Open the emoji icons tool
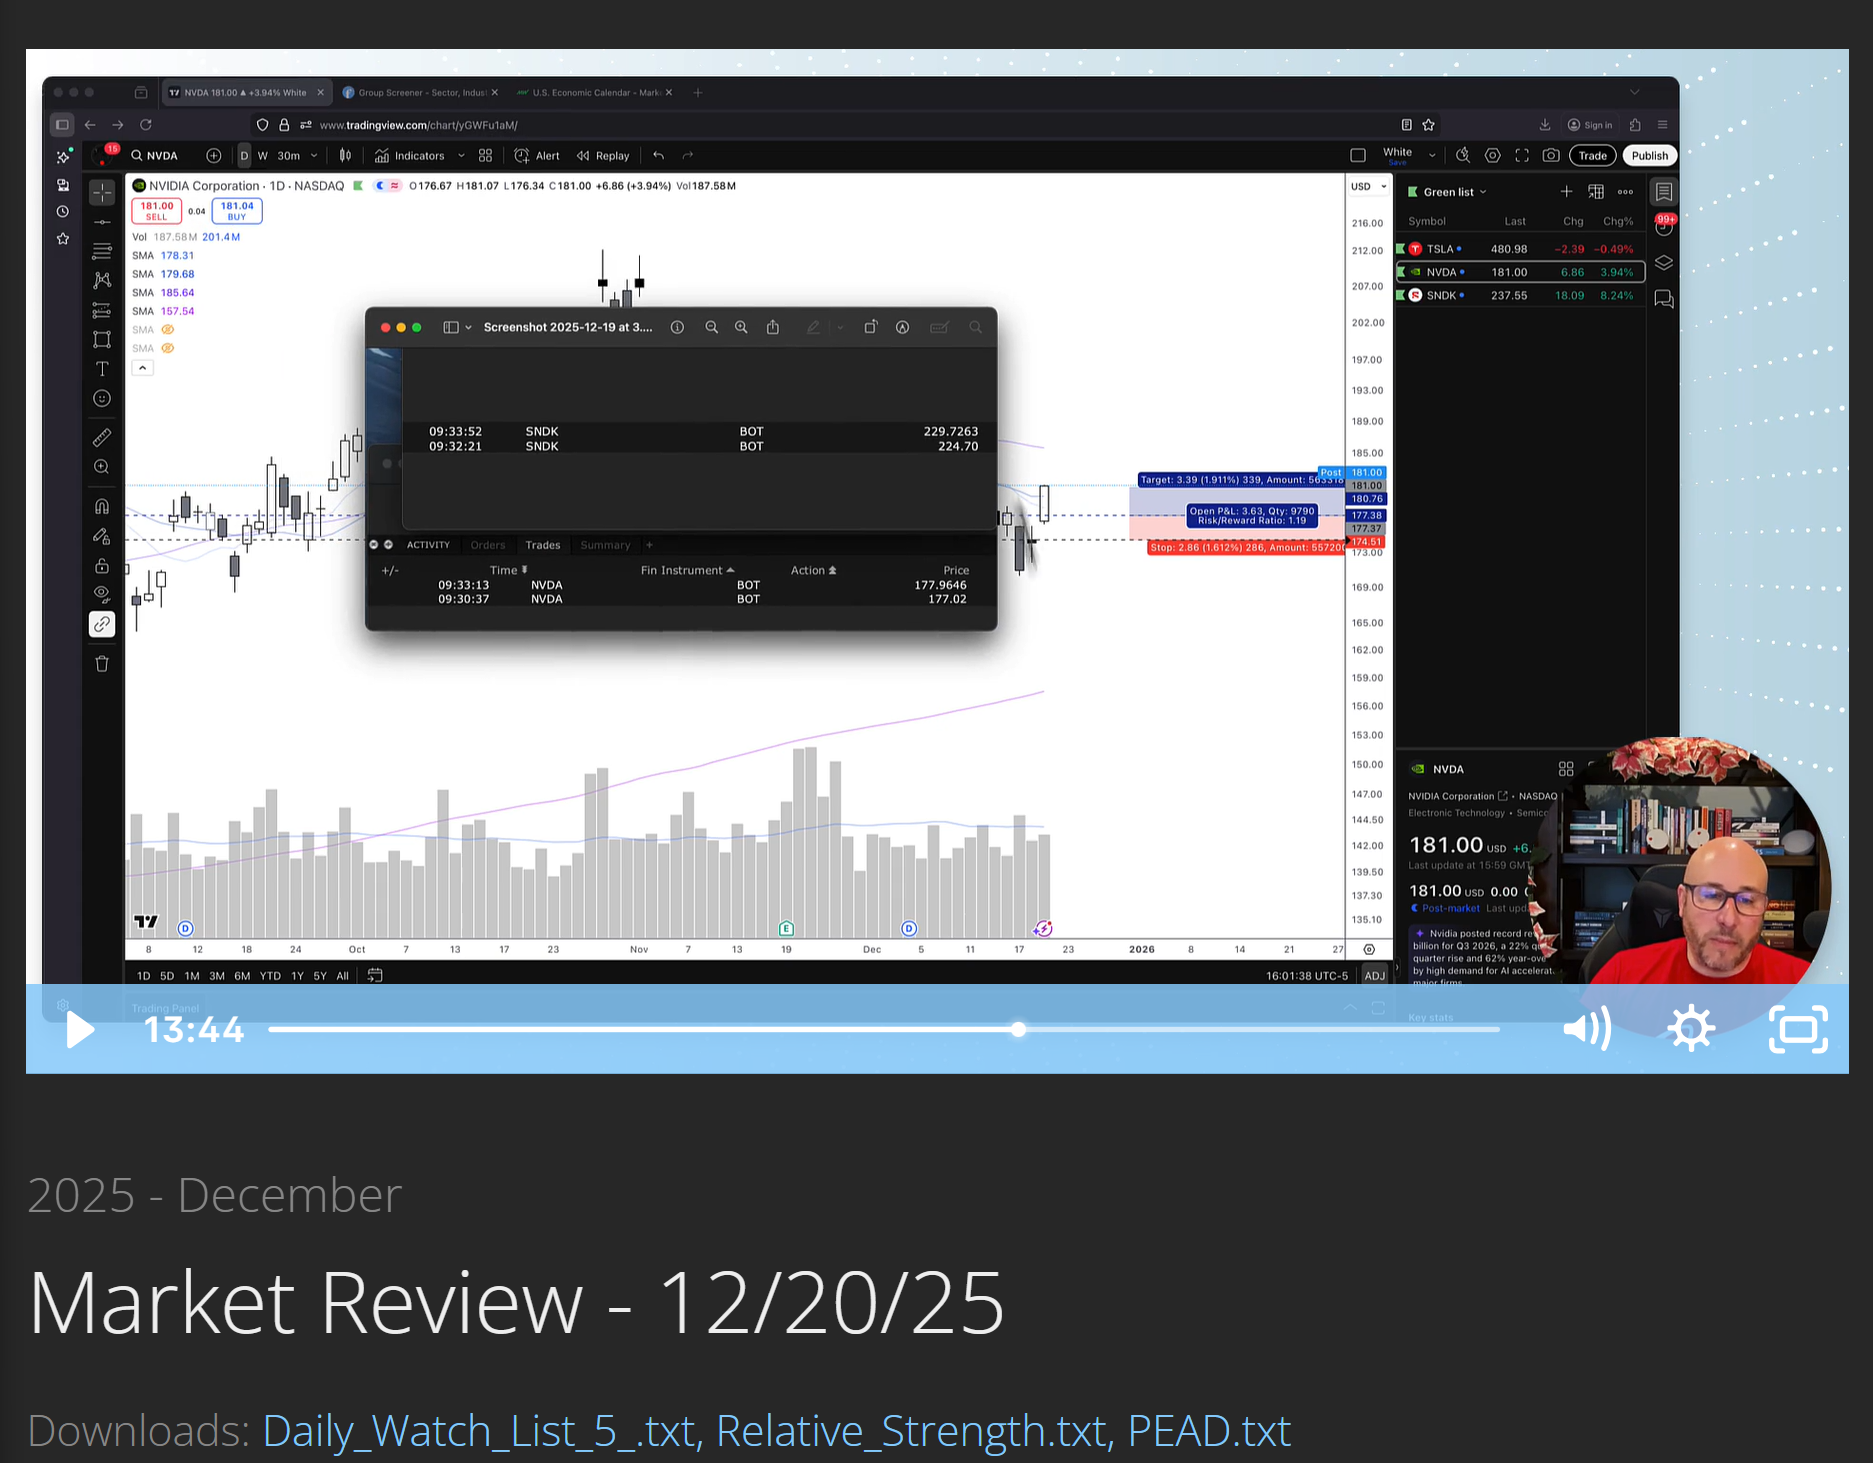The image size is (1873, 1463). [x=102, y=398]
